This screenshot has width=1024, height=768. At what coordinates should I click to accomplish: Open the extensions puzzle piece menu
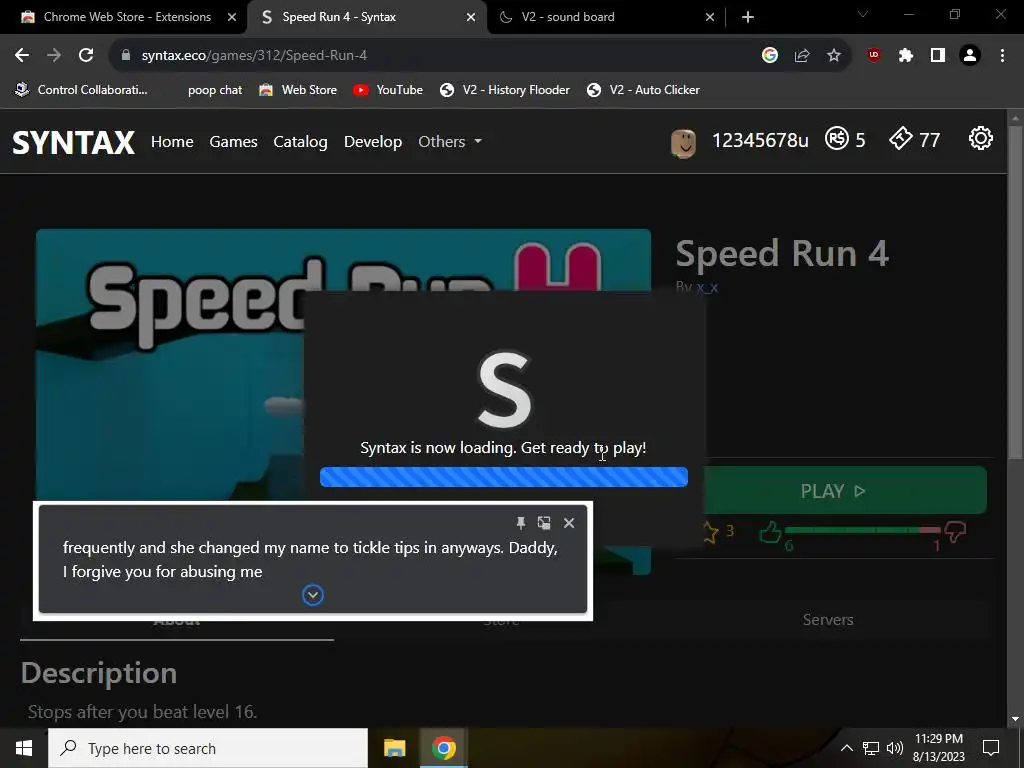[x=906, y=56]
